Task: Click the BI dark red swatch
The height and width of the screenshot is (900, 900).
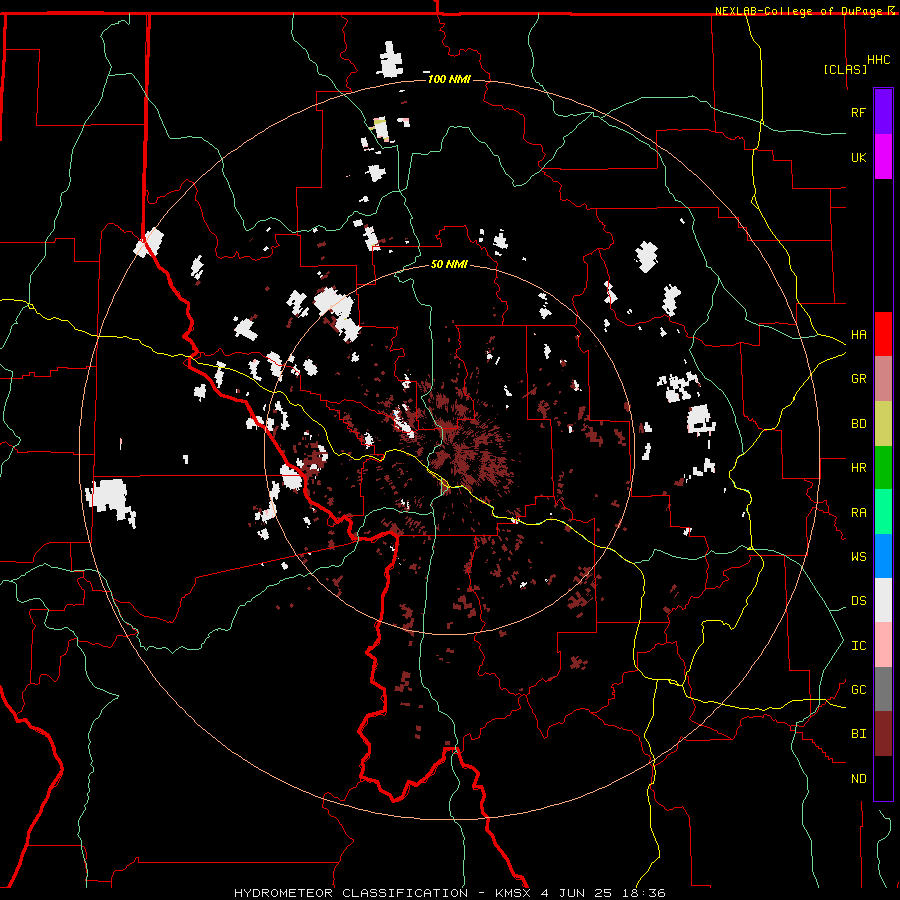Action: [x=883, y=734]
